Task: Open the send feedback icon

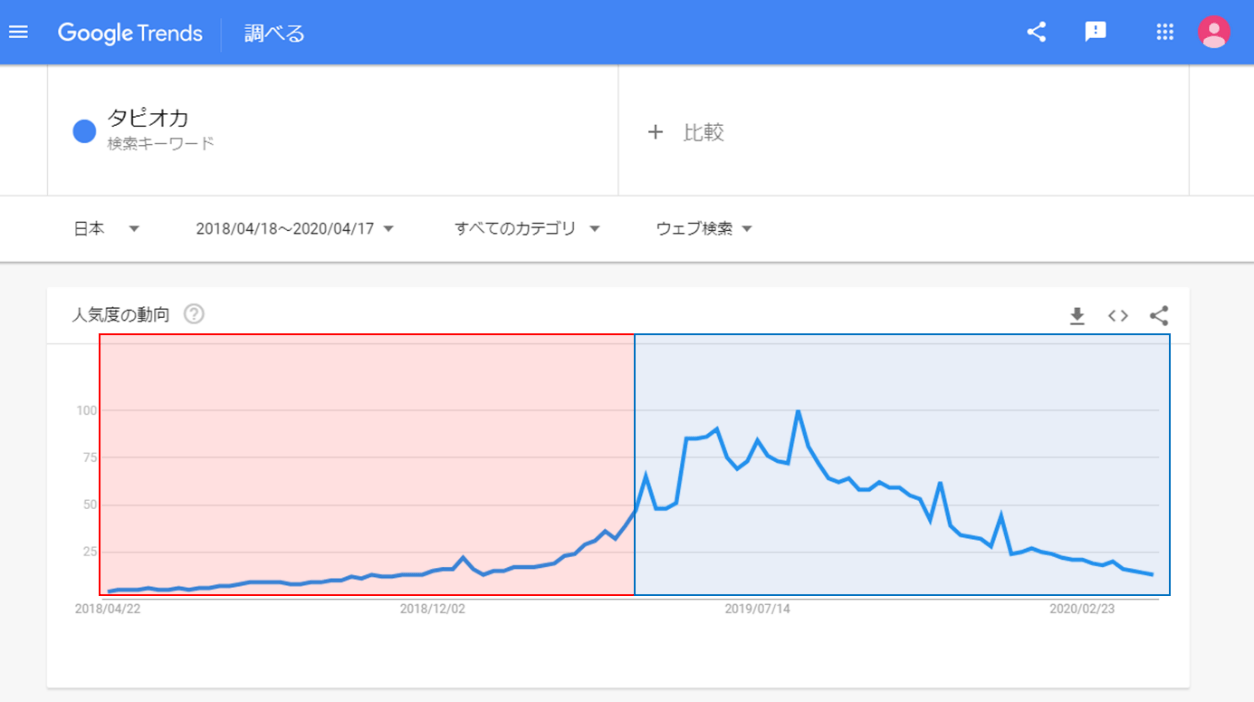Action: pyautogui.click(x=1095, y=32)
